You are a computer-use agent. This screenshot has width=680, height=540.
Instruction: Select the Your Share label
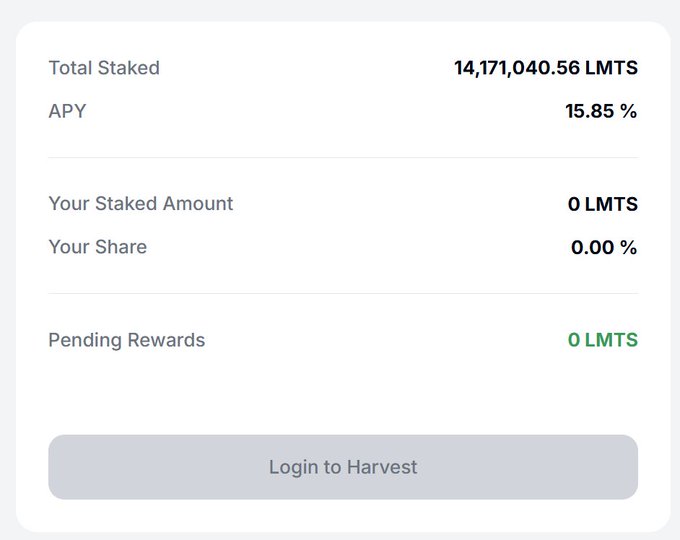tap(97, 247)
